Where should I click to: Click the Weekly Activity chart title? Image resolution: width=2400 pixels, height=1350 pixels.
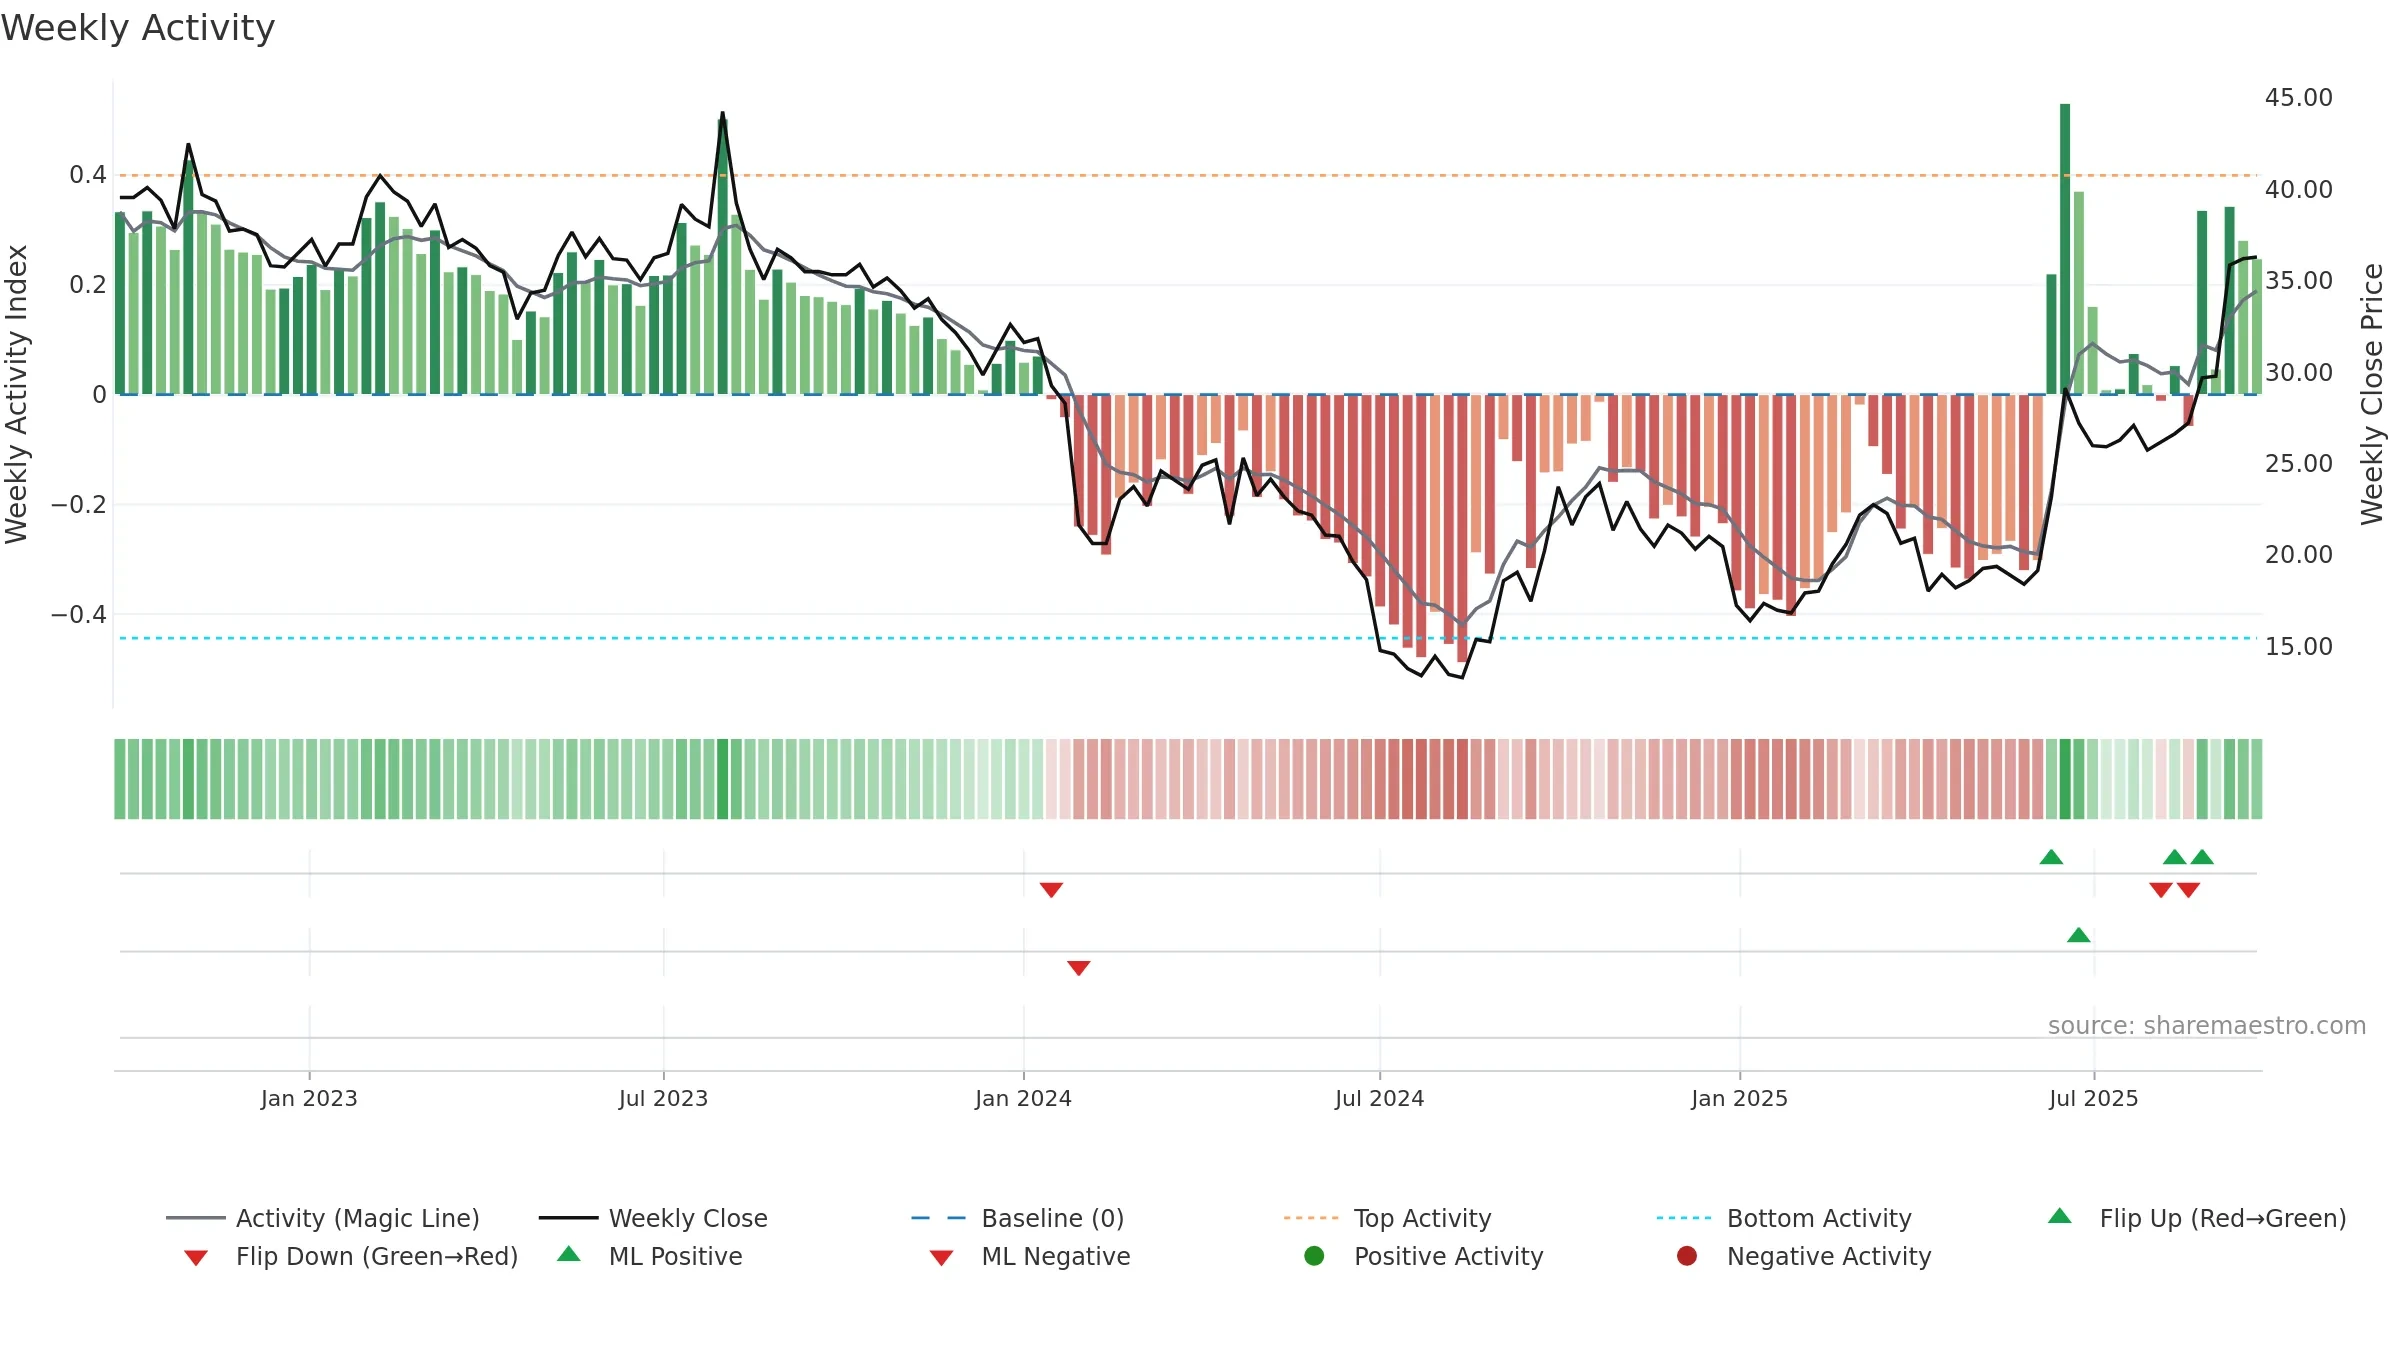[x=138, y=28]
